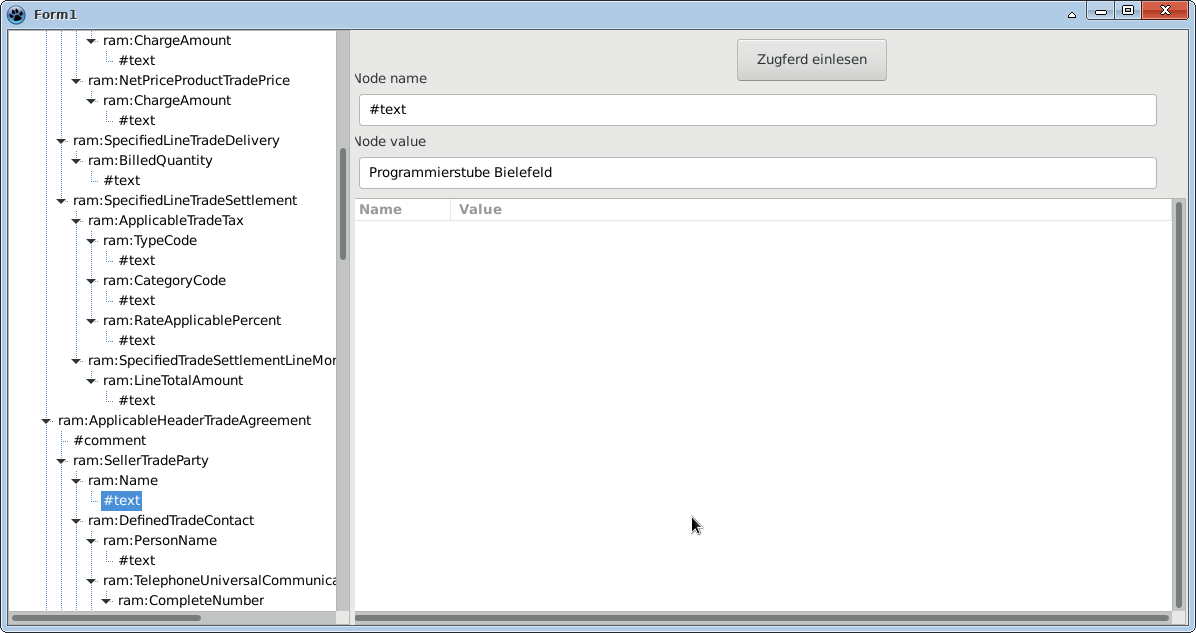
Task: Select #text under ram:CategoryCode
Action: point(137,300)
